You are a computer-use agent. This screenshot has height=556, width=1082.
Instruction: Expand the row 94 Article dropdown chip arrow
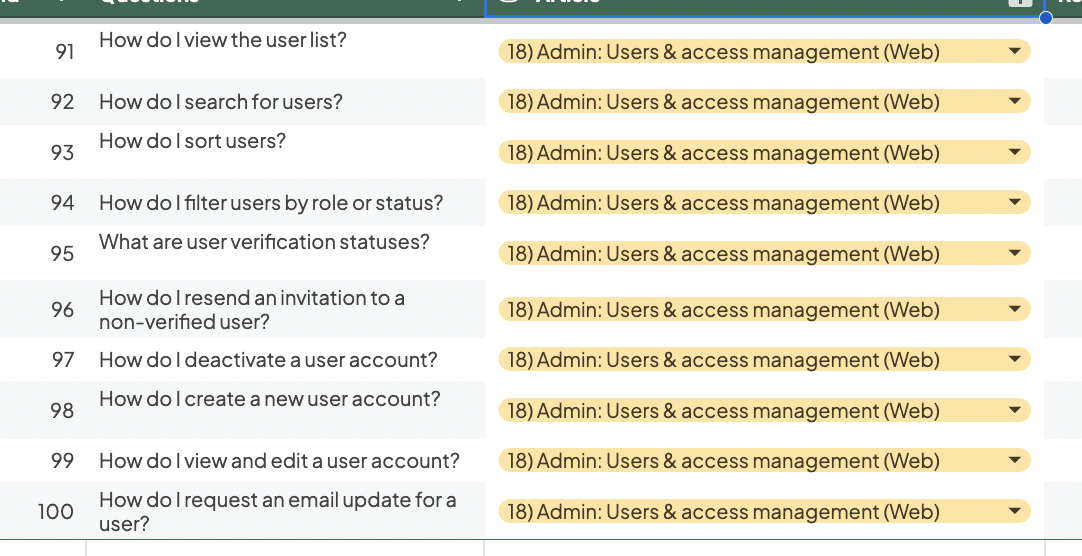(x=1014, y=202)
